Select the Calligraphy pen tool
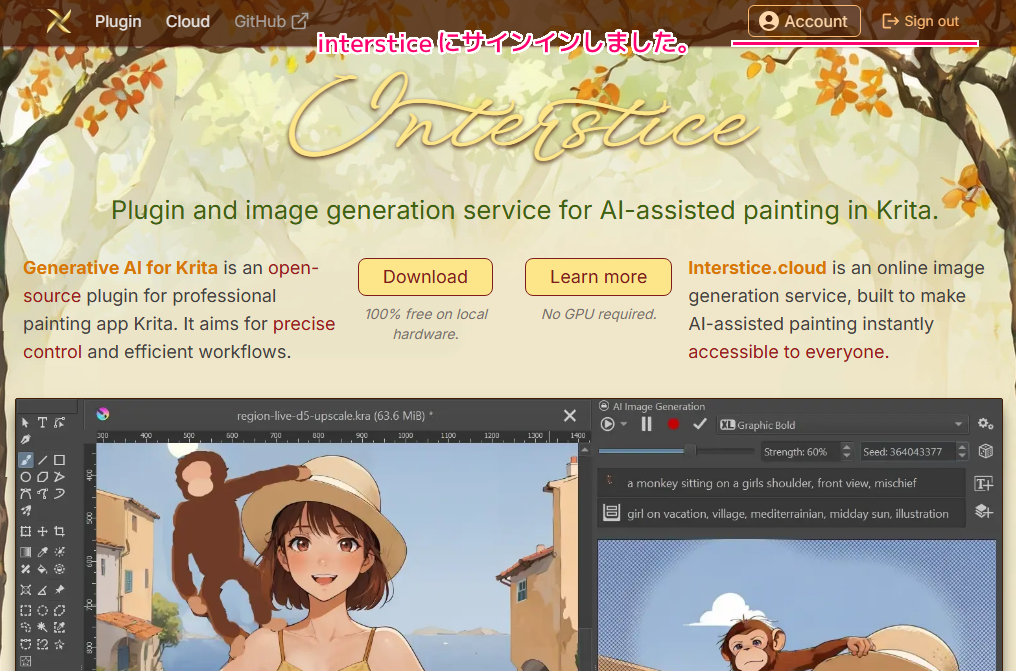1016x671 pixels. tap(25, 438)
